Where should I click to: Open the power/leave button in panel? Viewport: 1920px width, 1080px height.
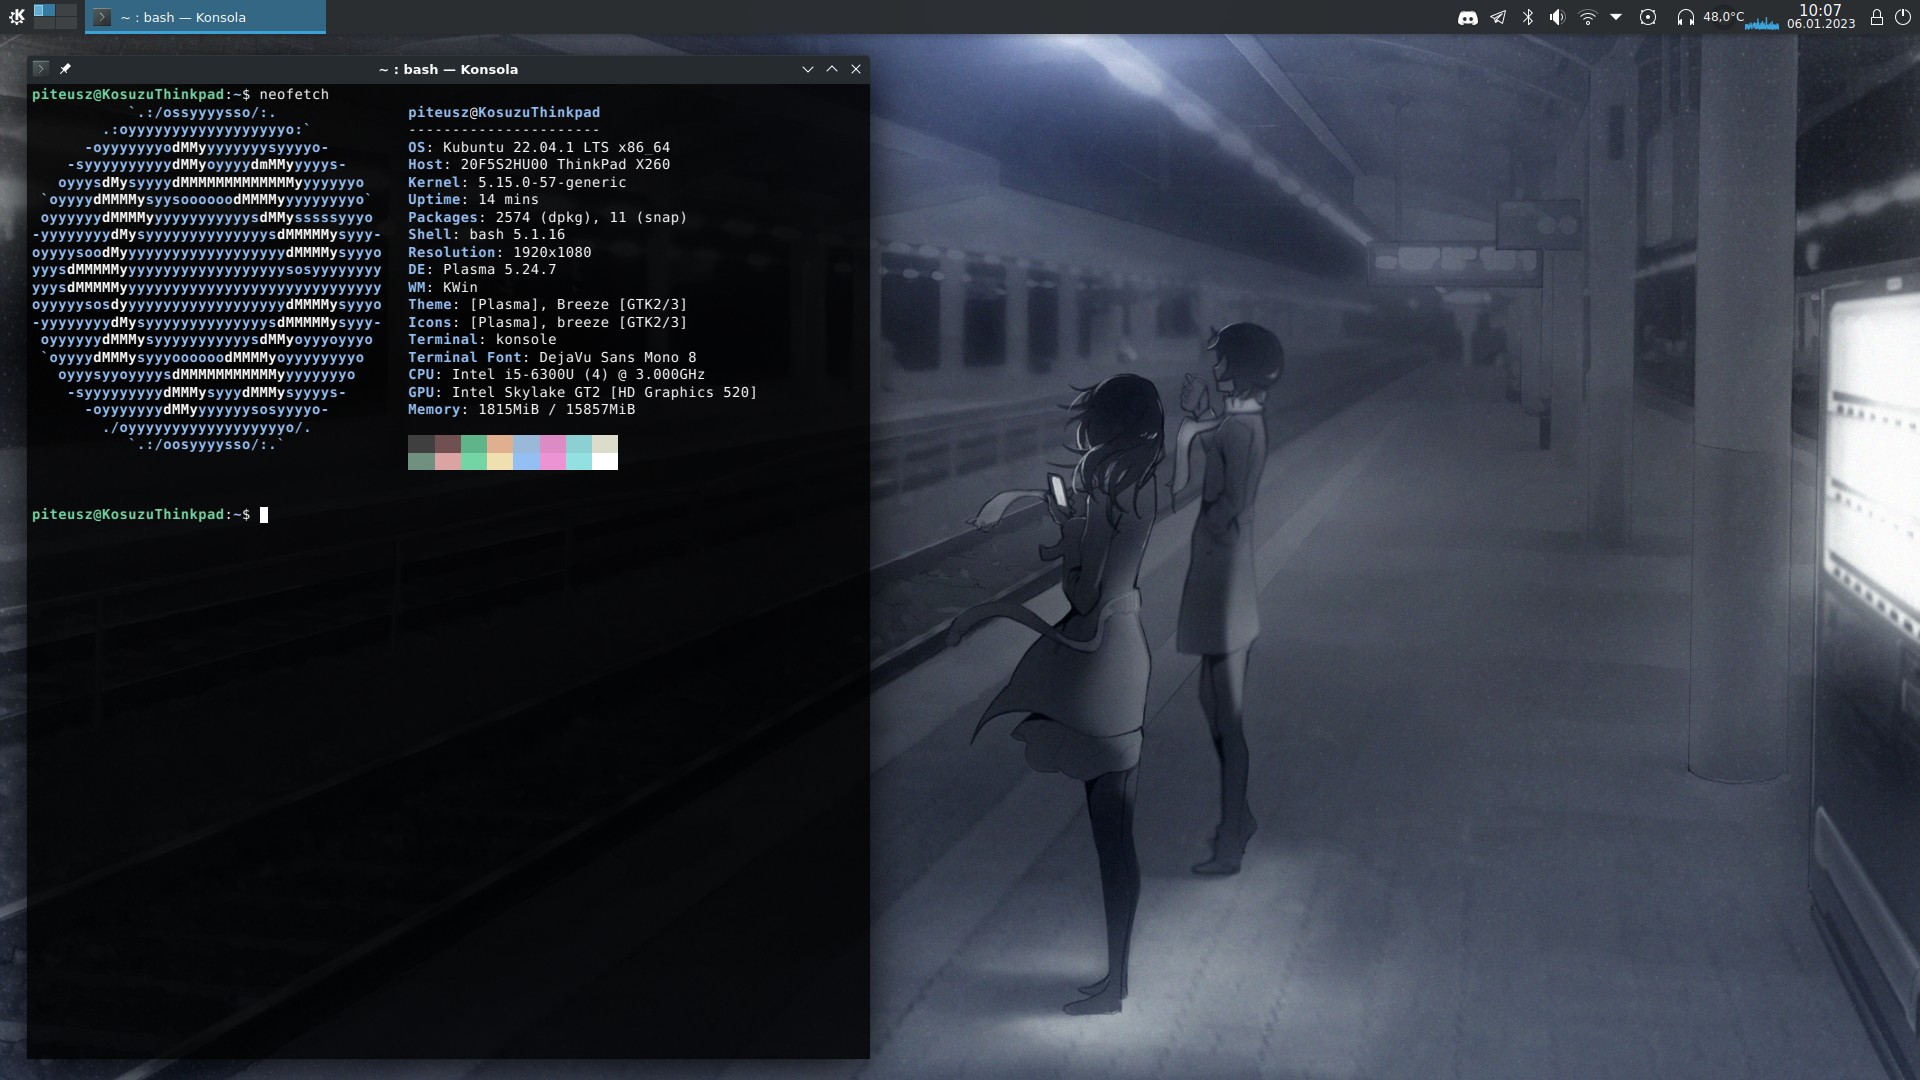[1903, 17]
